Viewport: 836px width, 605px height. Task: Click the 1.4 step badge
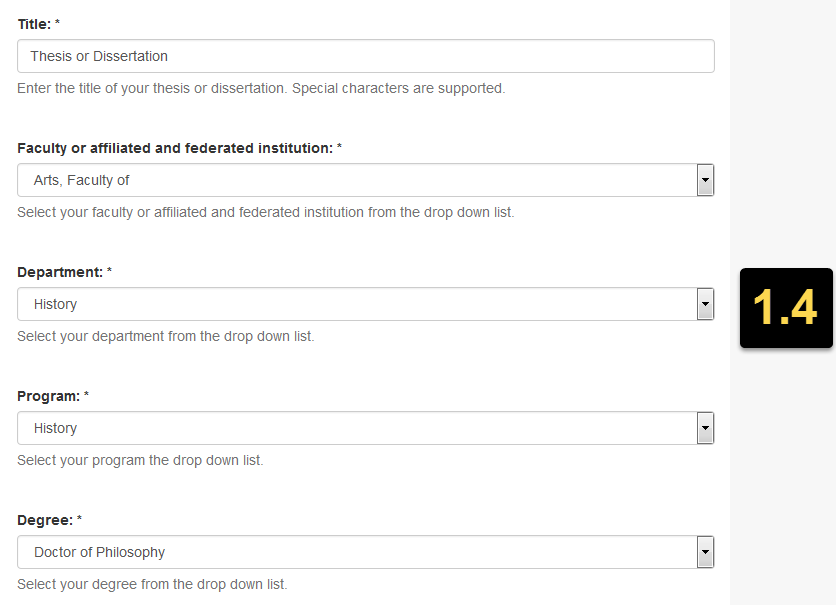click(786, 308)
